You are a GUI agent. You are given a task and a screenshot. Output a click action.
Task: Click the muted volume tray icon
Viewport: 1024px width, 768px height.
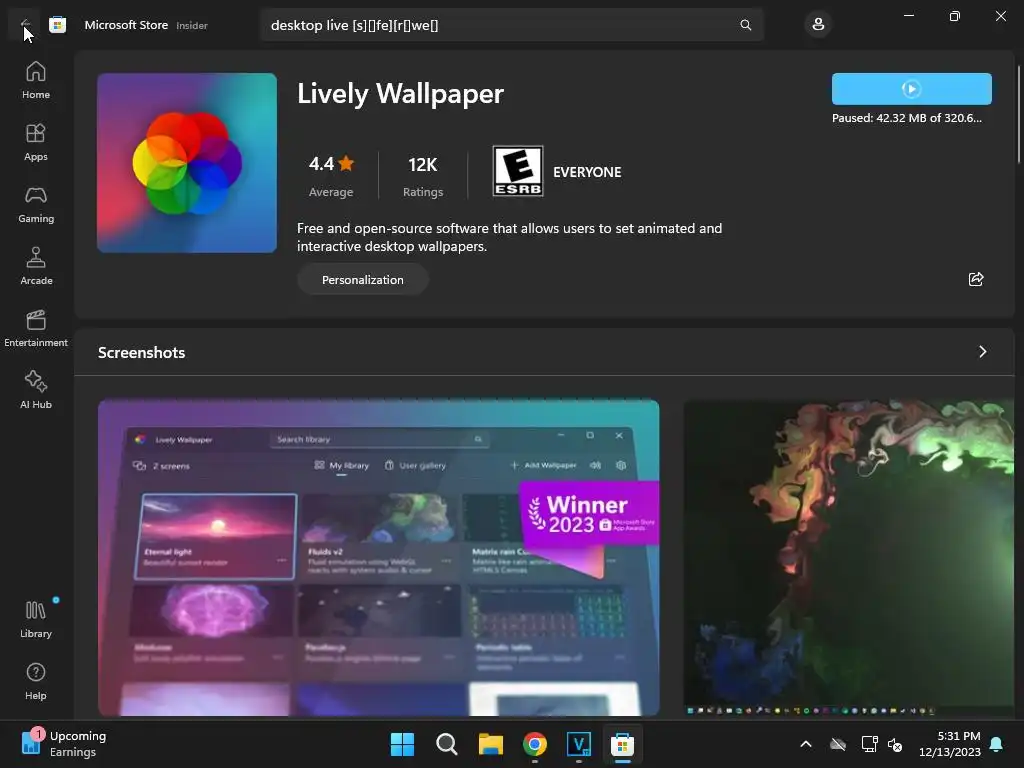[x=895, y=744]
